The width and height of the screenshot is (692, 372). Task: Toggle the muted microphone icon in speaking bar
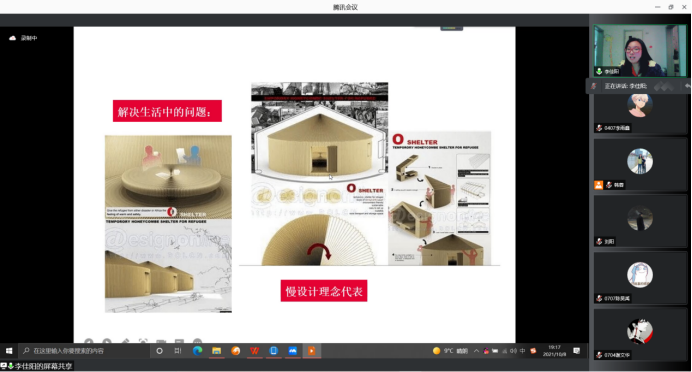pyautogui.click(x=594, y=86)
